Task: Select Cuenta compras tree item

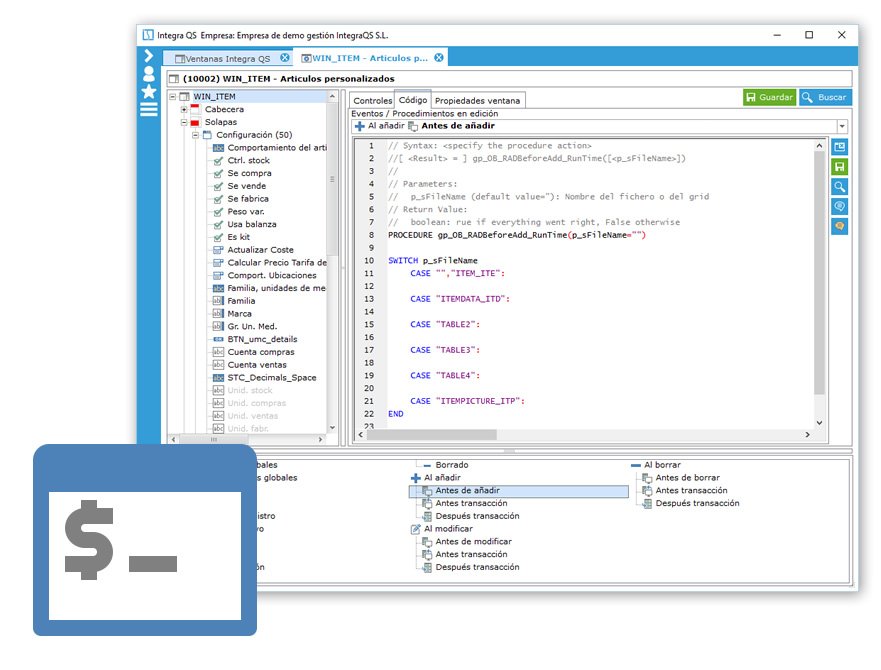Action: click(x=261, y=352)
